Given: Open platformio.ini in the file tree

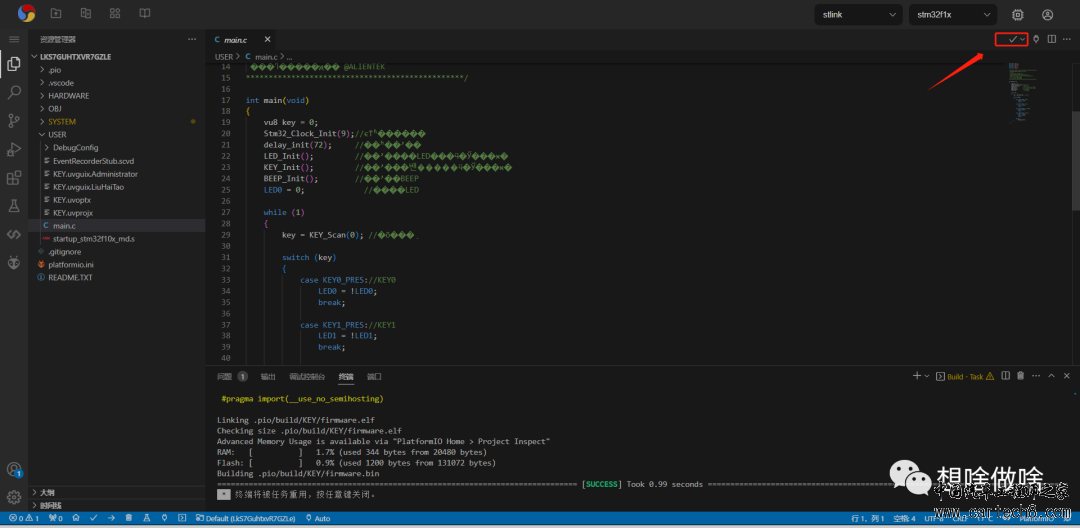Looking at the screenshot, I should click(x=116, y=264).
